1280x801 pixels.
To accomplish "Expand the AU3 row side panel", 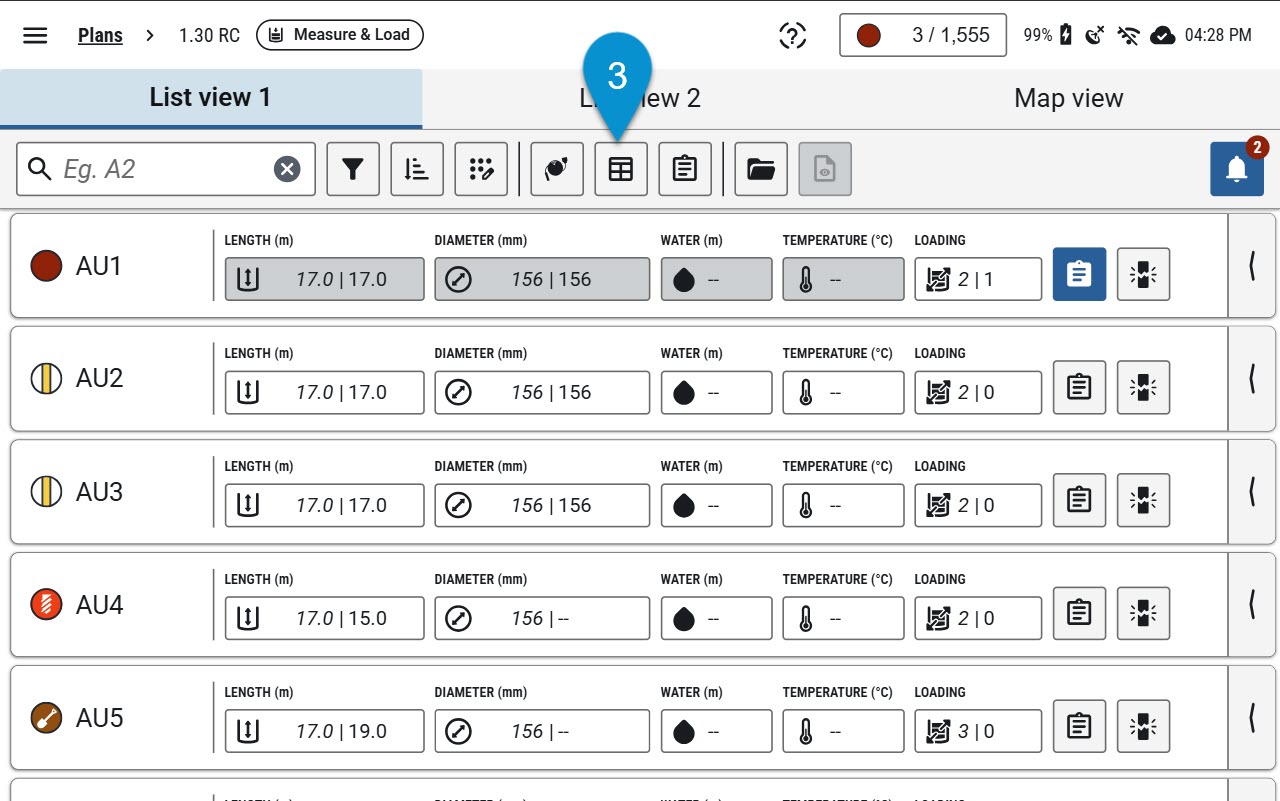I will click(x=1252, y=492).
